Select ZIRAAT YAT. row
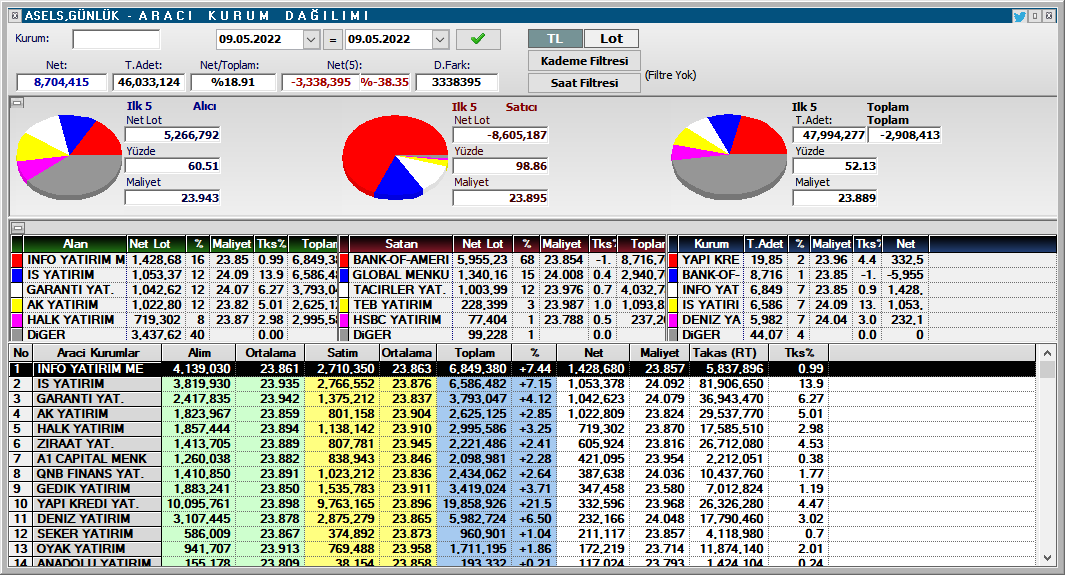Viewport: 1065px width, 575px height. (x=523, y=443)
